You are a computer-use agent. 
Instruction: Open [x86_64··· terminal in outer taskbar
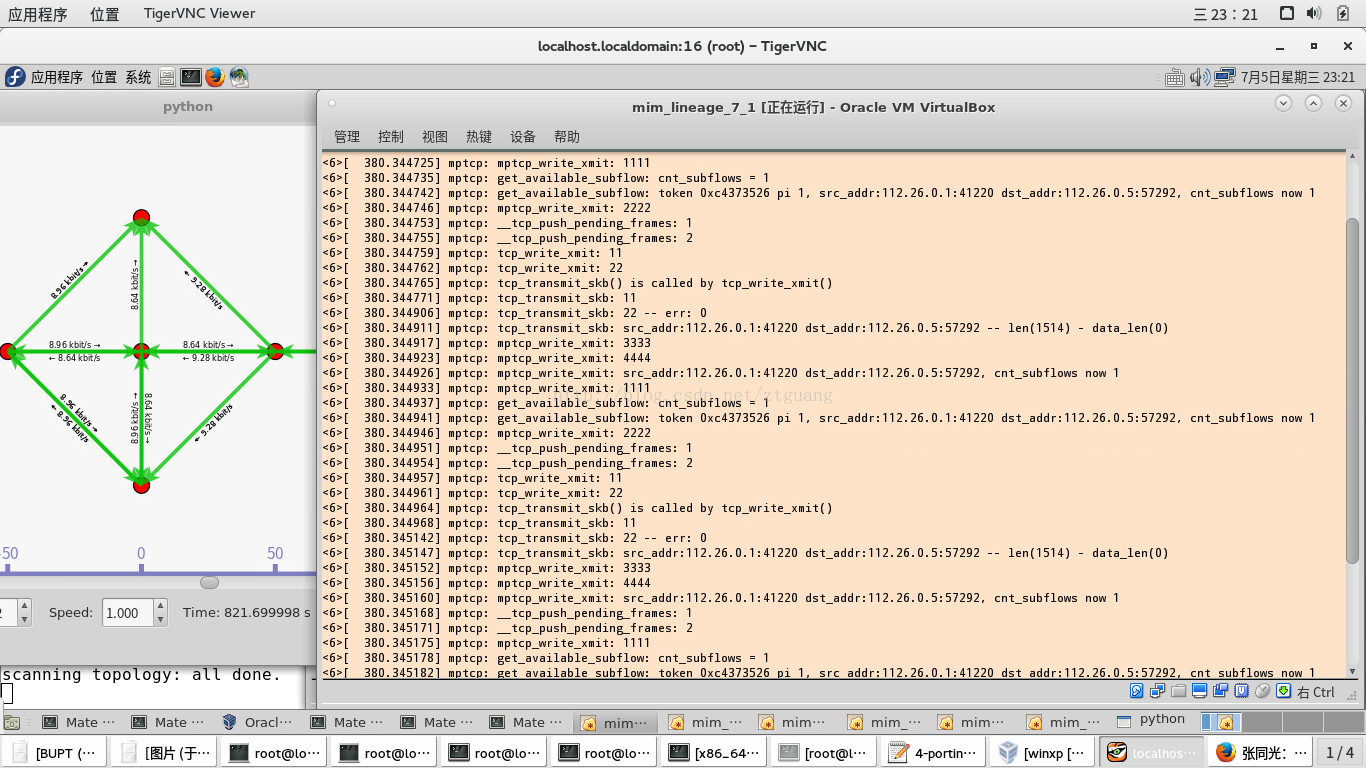coord(714,752)
